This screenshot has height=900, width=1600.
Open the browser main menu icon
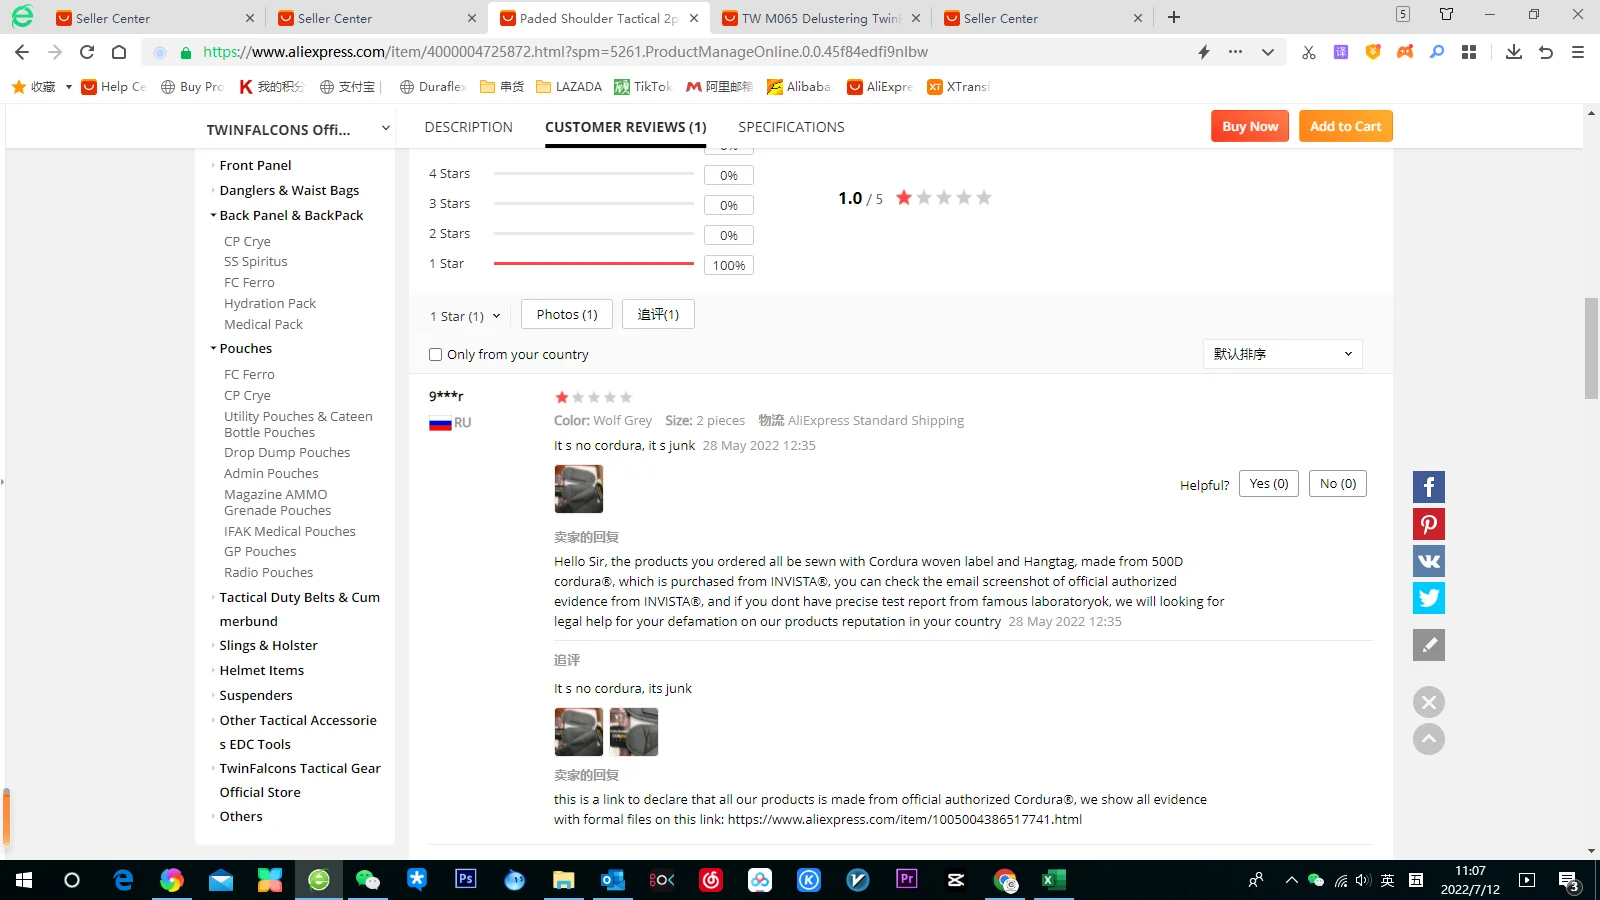pyautogui.click(x=1578, y=52)
